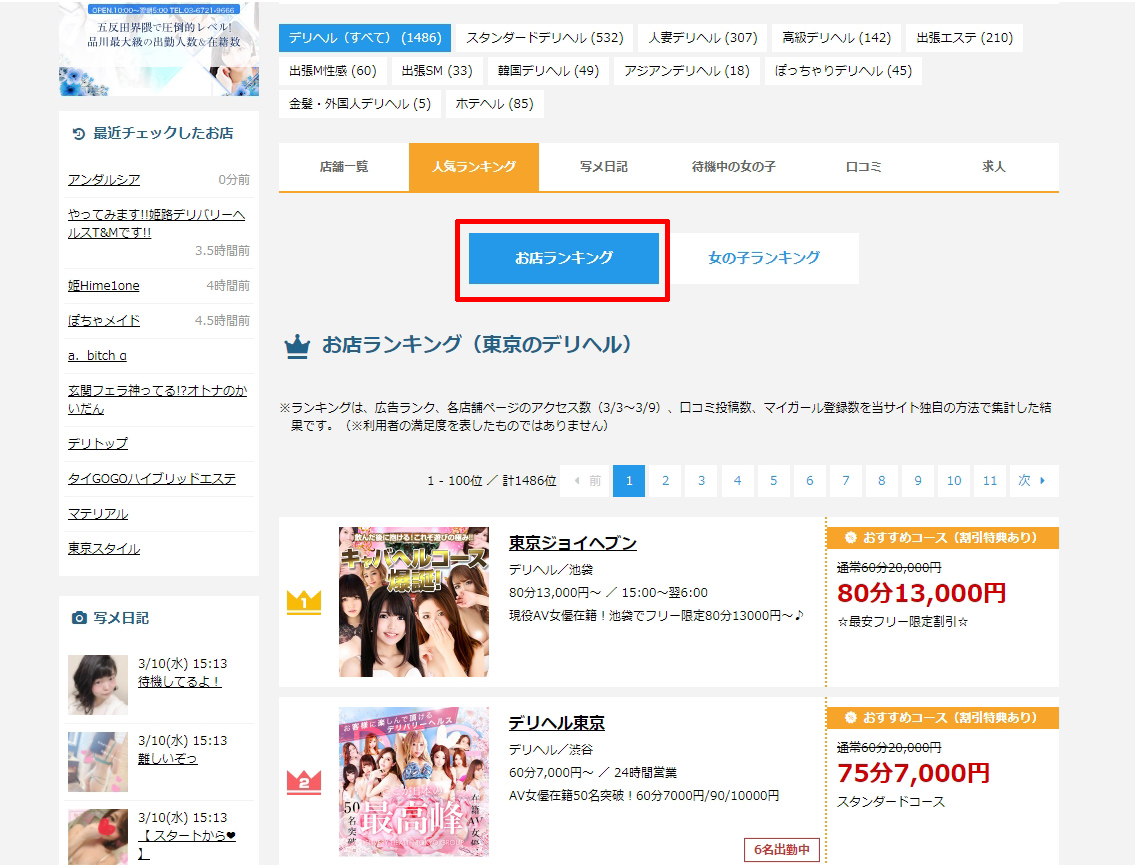Switch to 写メ日記 tab
This screenshot has height=865, width=1135.
pos(604,167)
